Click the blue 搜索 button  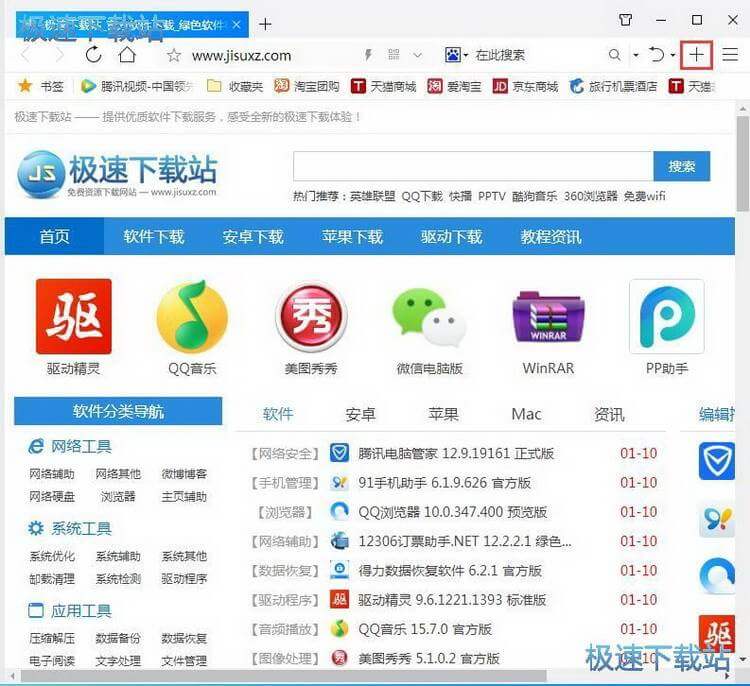click(x=682, y=166)
